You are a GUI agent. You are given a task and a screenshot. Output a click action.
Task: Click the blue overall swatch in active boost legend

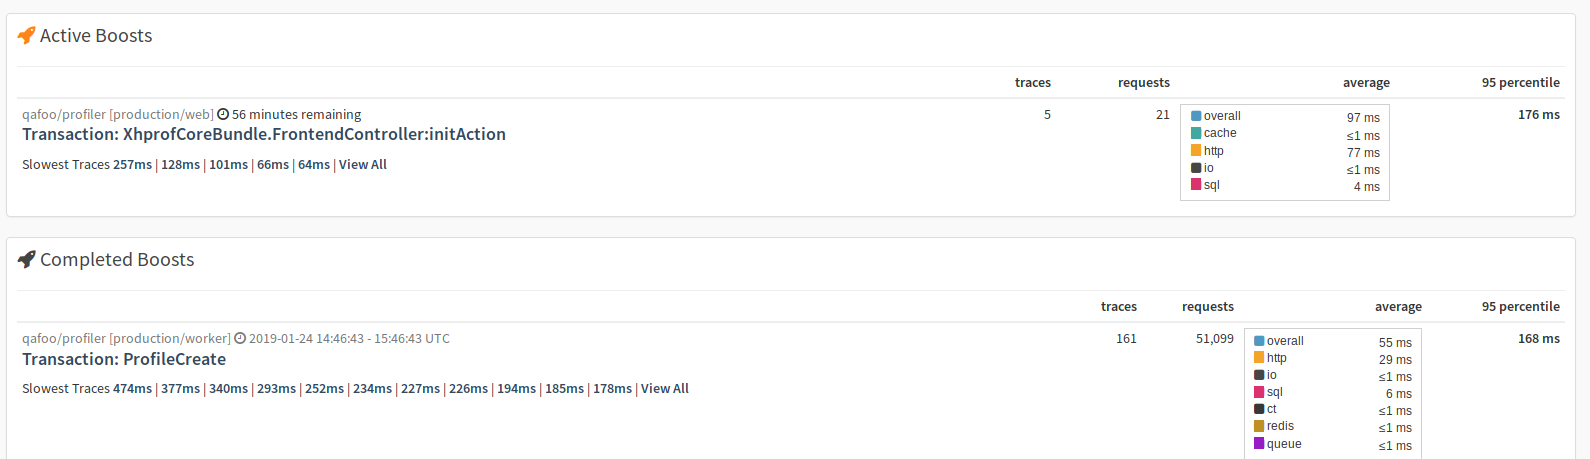coord(1196,116)
